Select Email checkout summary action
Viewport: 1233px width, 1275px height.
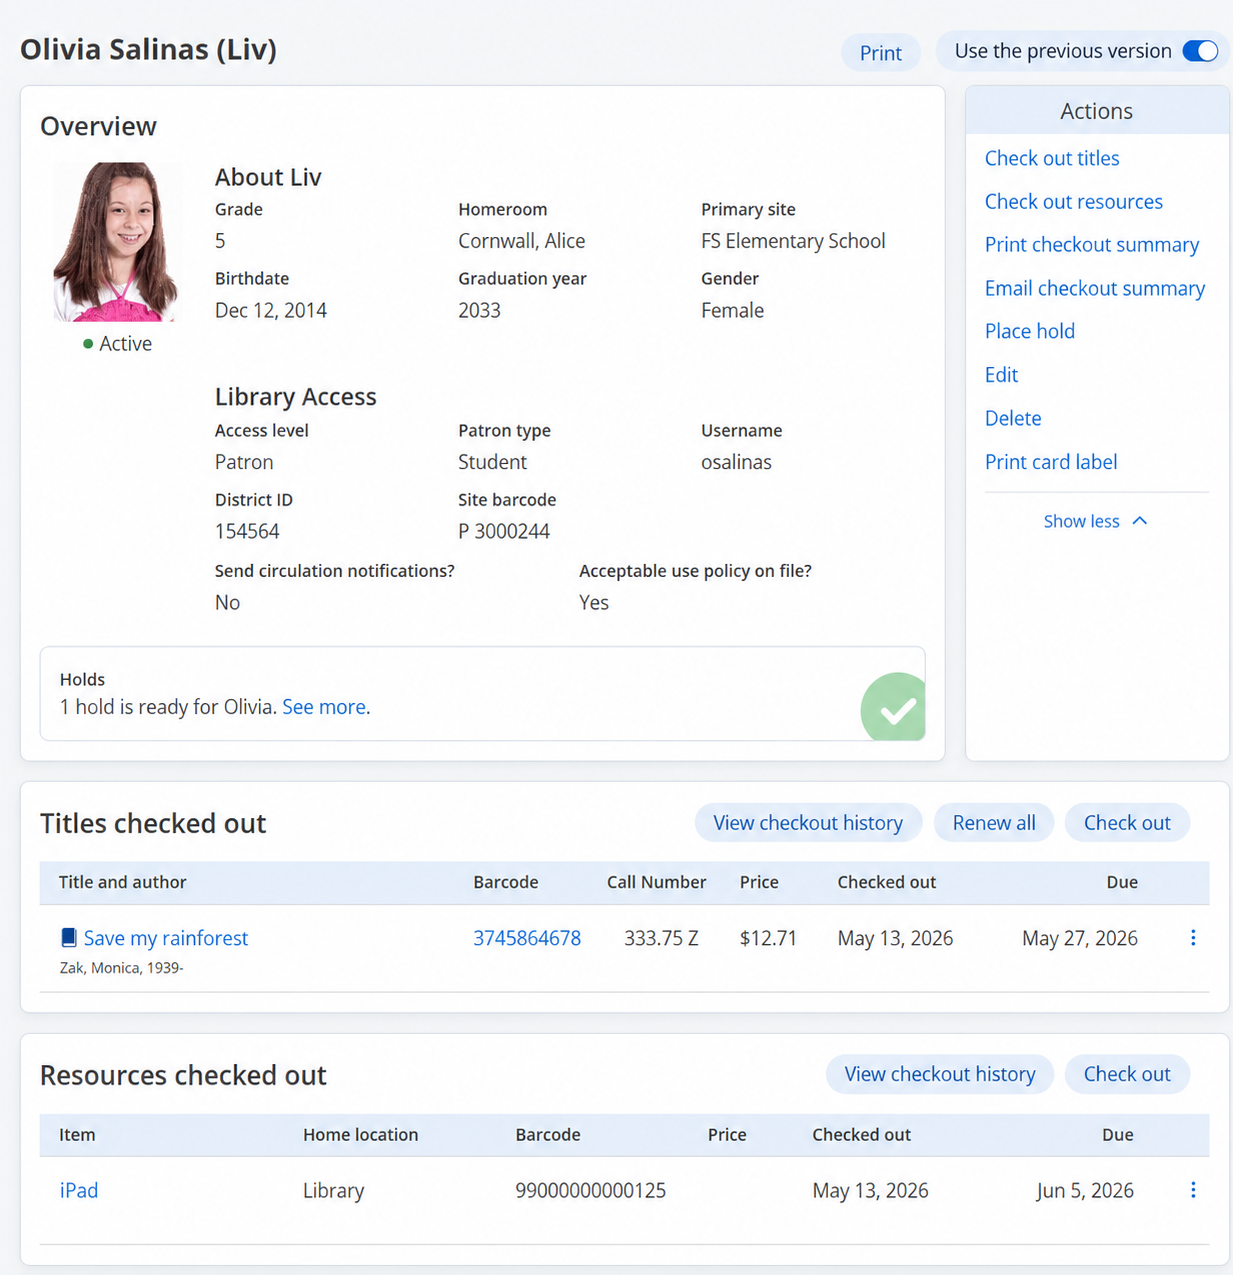[1095, 288]
